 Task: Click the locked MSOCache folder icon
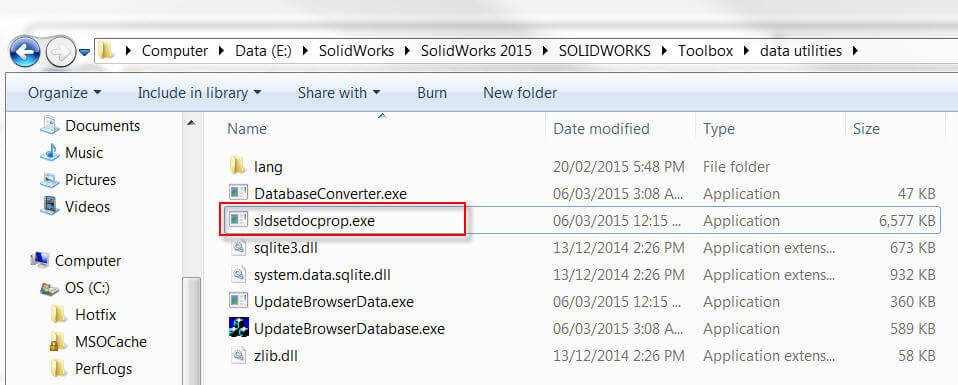click(x=58, y=342)
